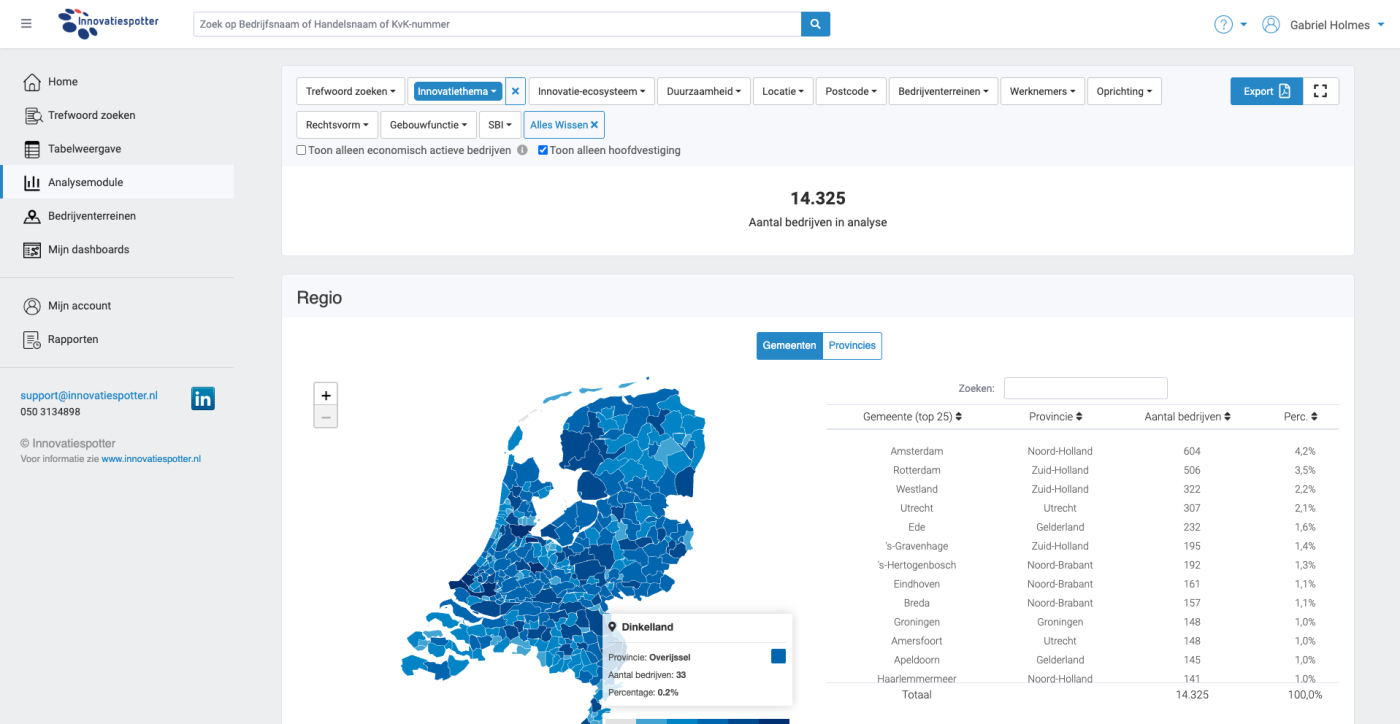Click the fullscreen expand icon

pos(1320,91)
